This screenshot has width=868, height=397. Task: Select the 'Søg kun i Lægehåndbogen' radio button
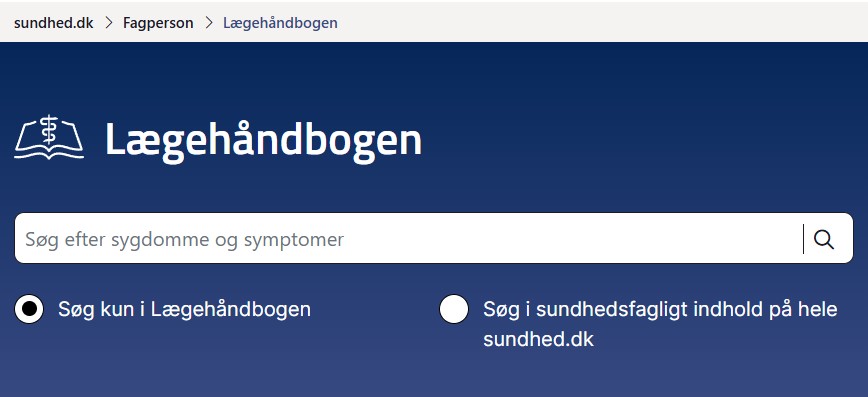pos(29,309)
